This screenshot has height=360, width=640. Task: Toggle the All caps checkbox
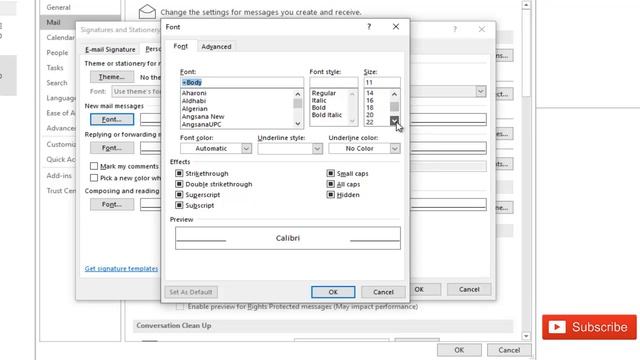[x=331, y=184]
